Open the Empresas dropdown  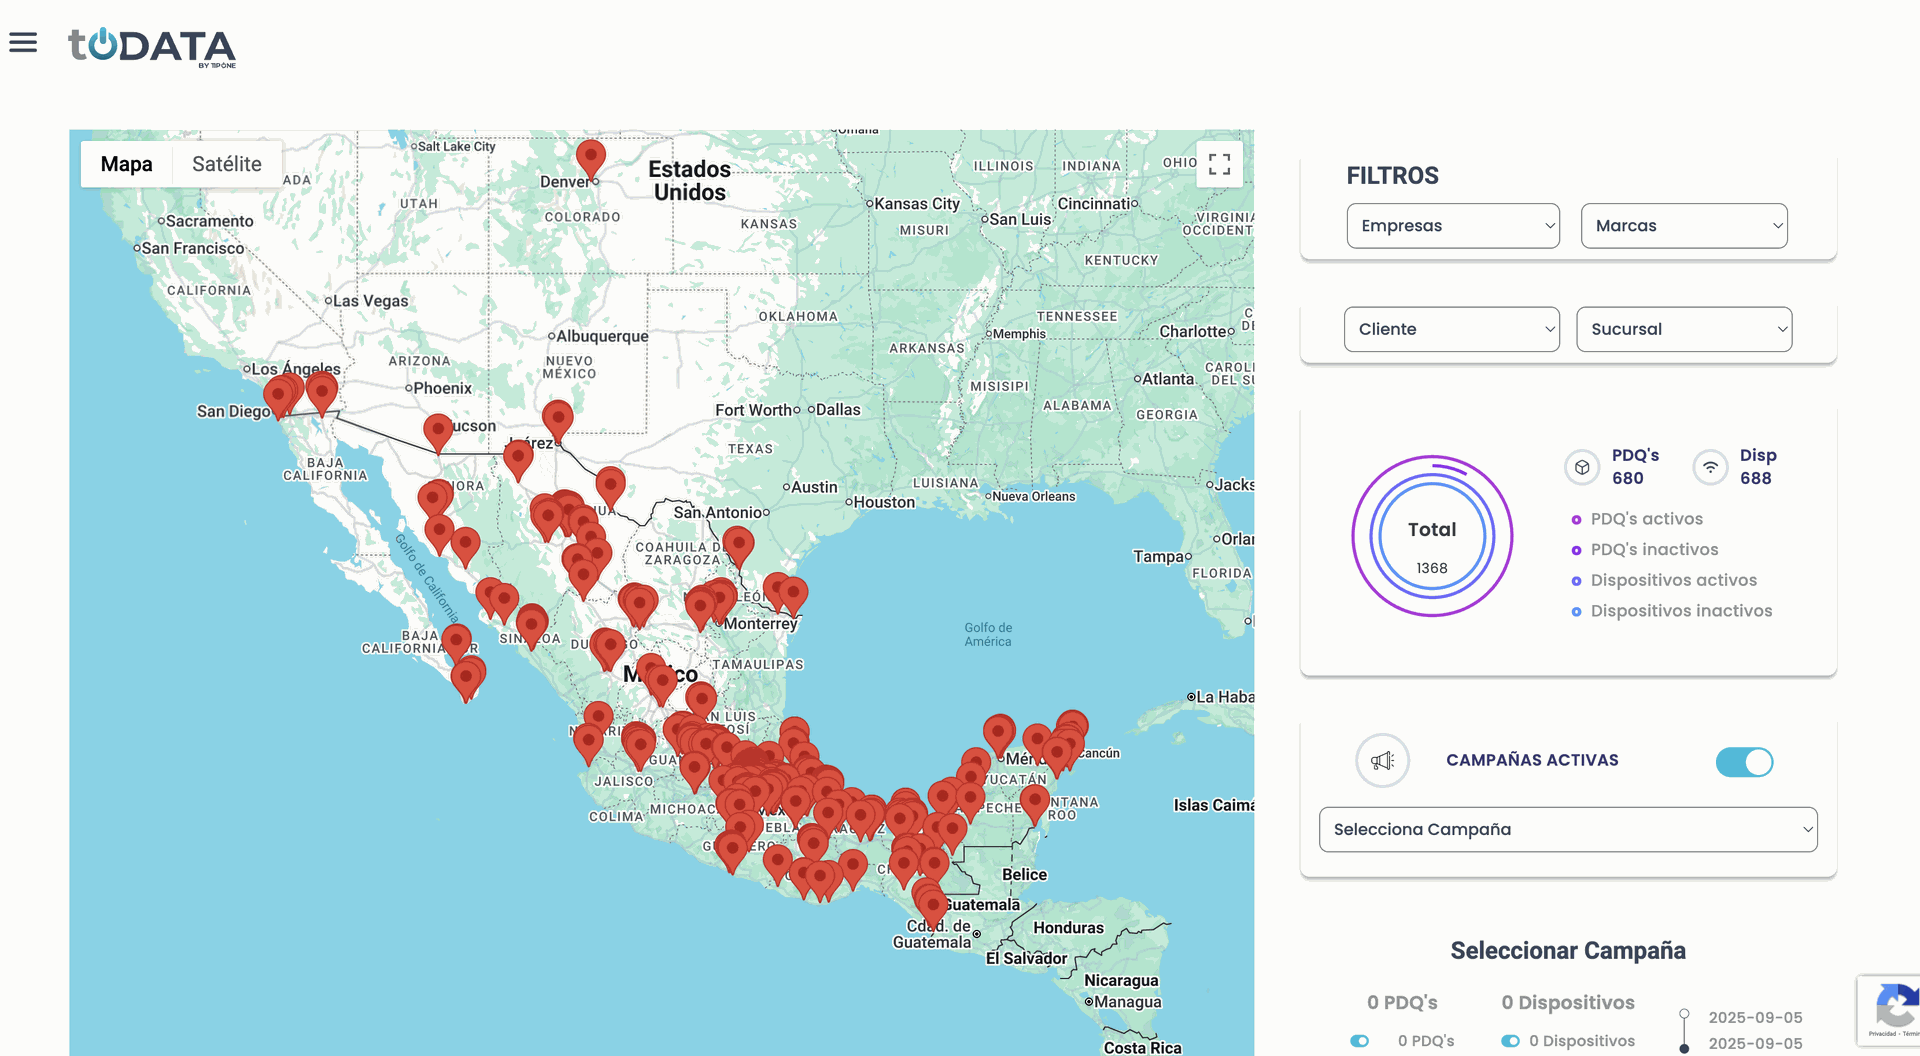click(1452, 226)
